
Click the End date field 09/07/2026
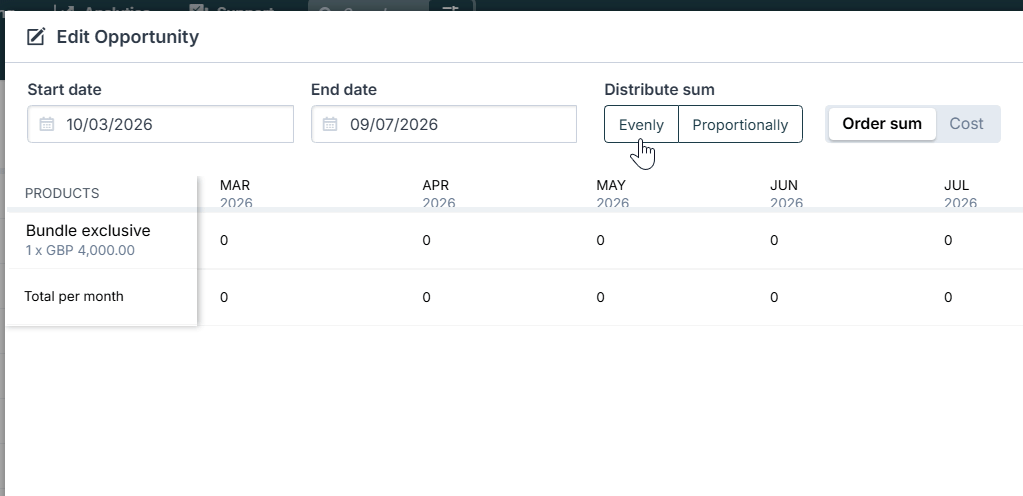pos(444,124)
